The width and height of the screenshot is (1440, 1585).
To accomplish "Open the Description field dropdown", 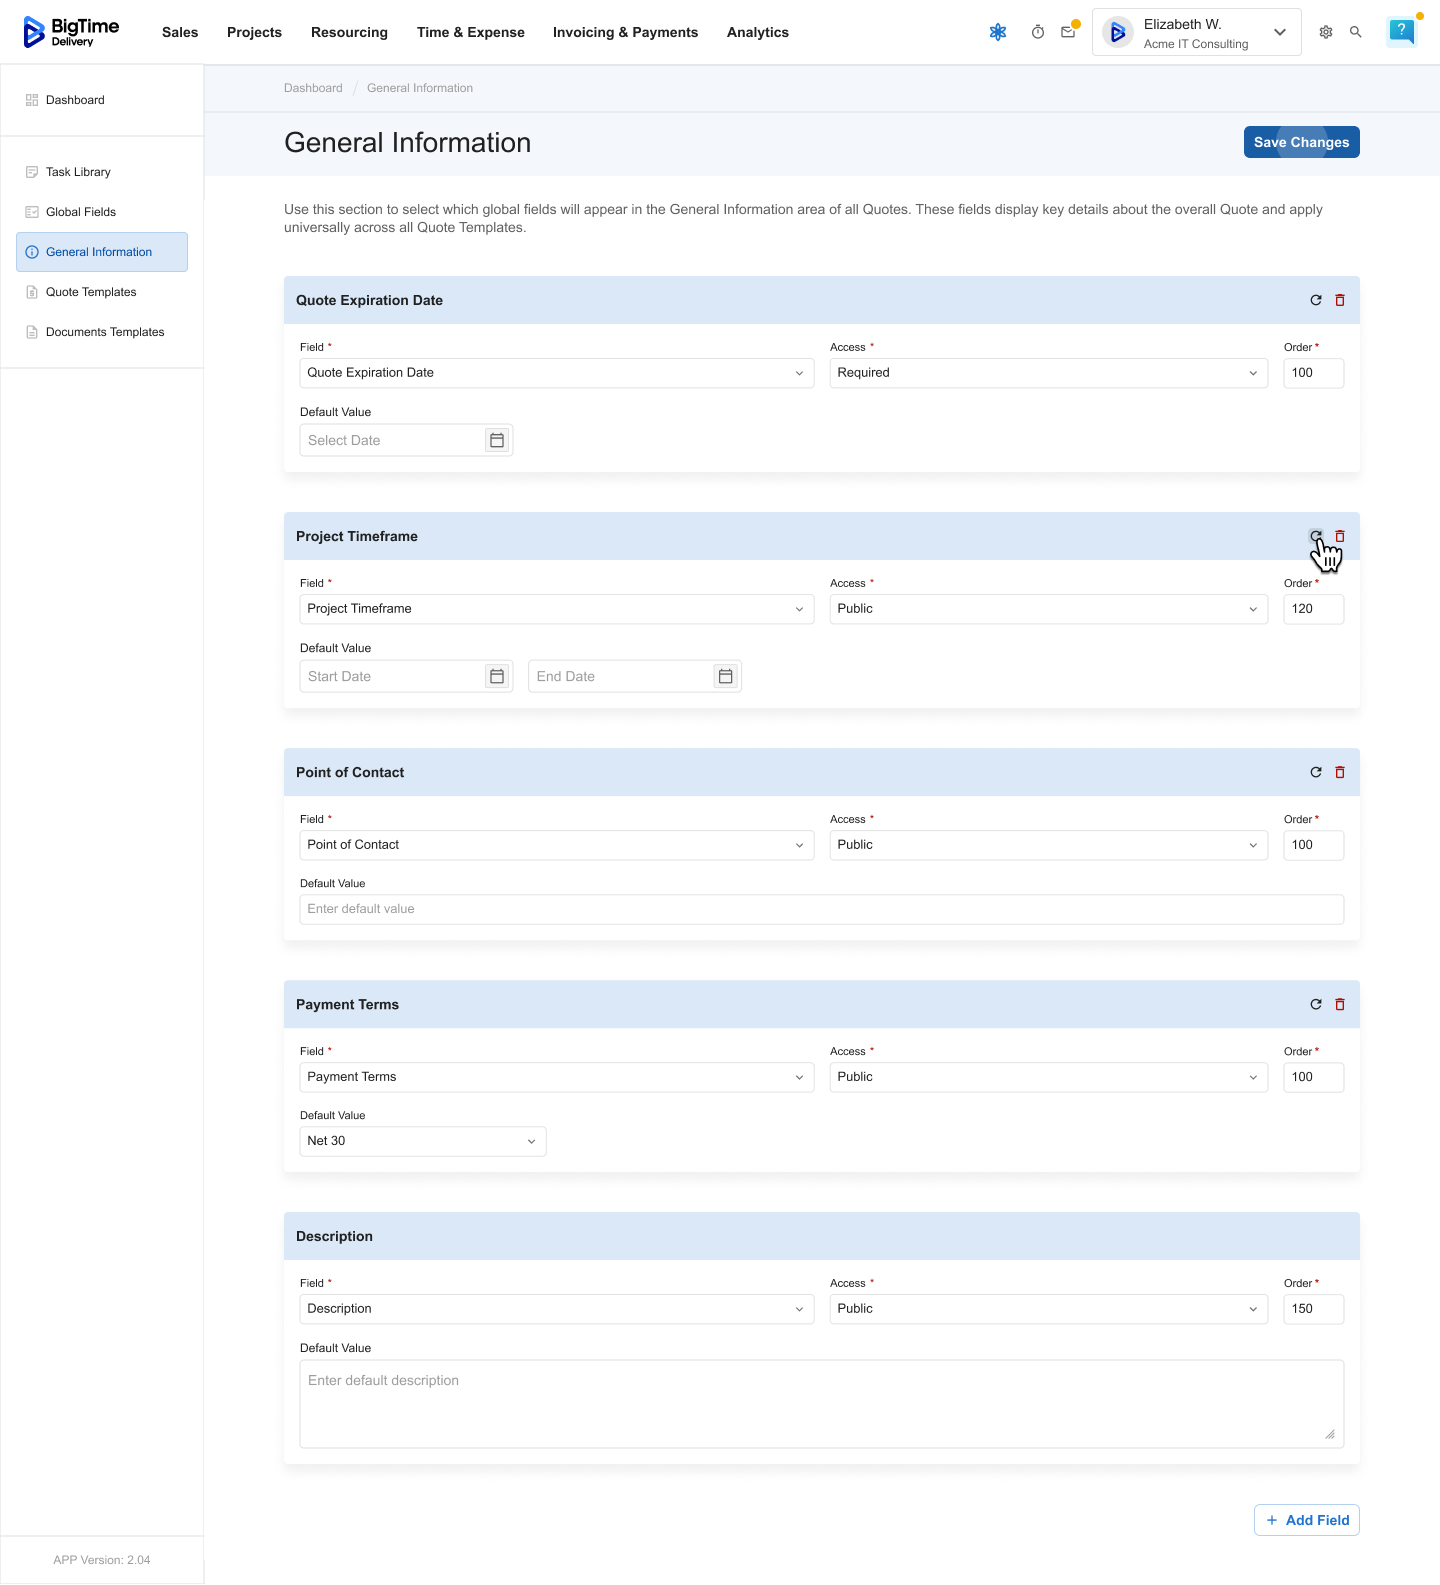I will 556,1309.
